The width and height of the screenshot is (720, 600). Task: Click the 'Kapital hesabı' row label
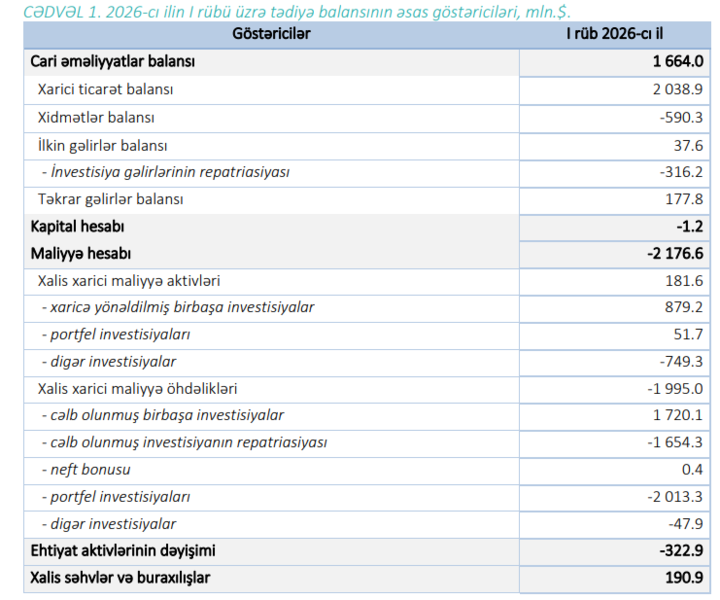[77, 226]
